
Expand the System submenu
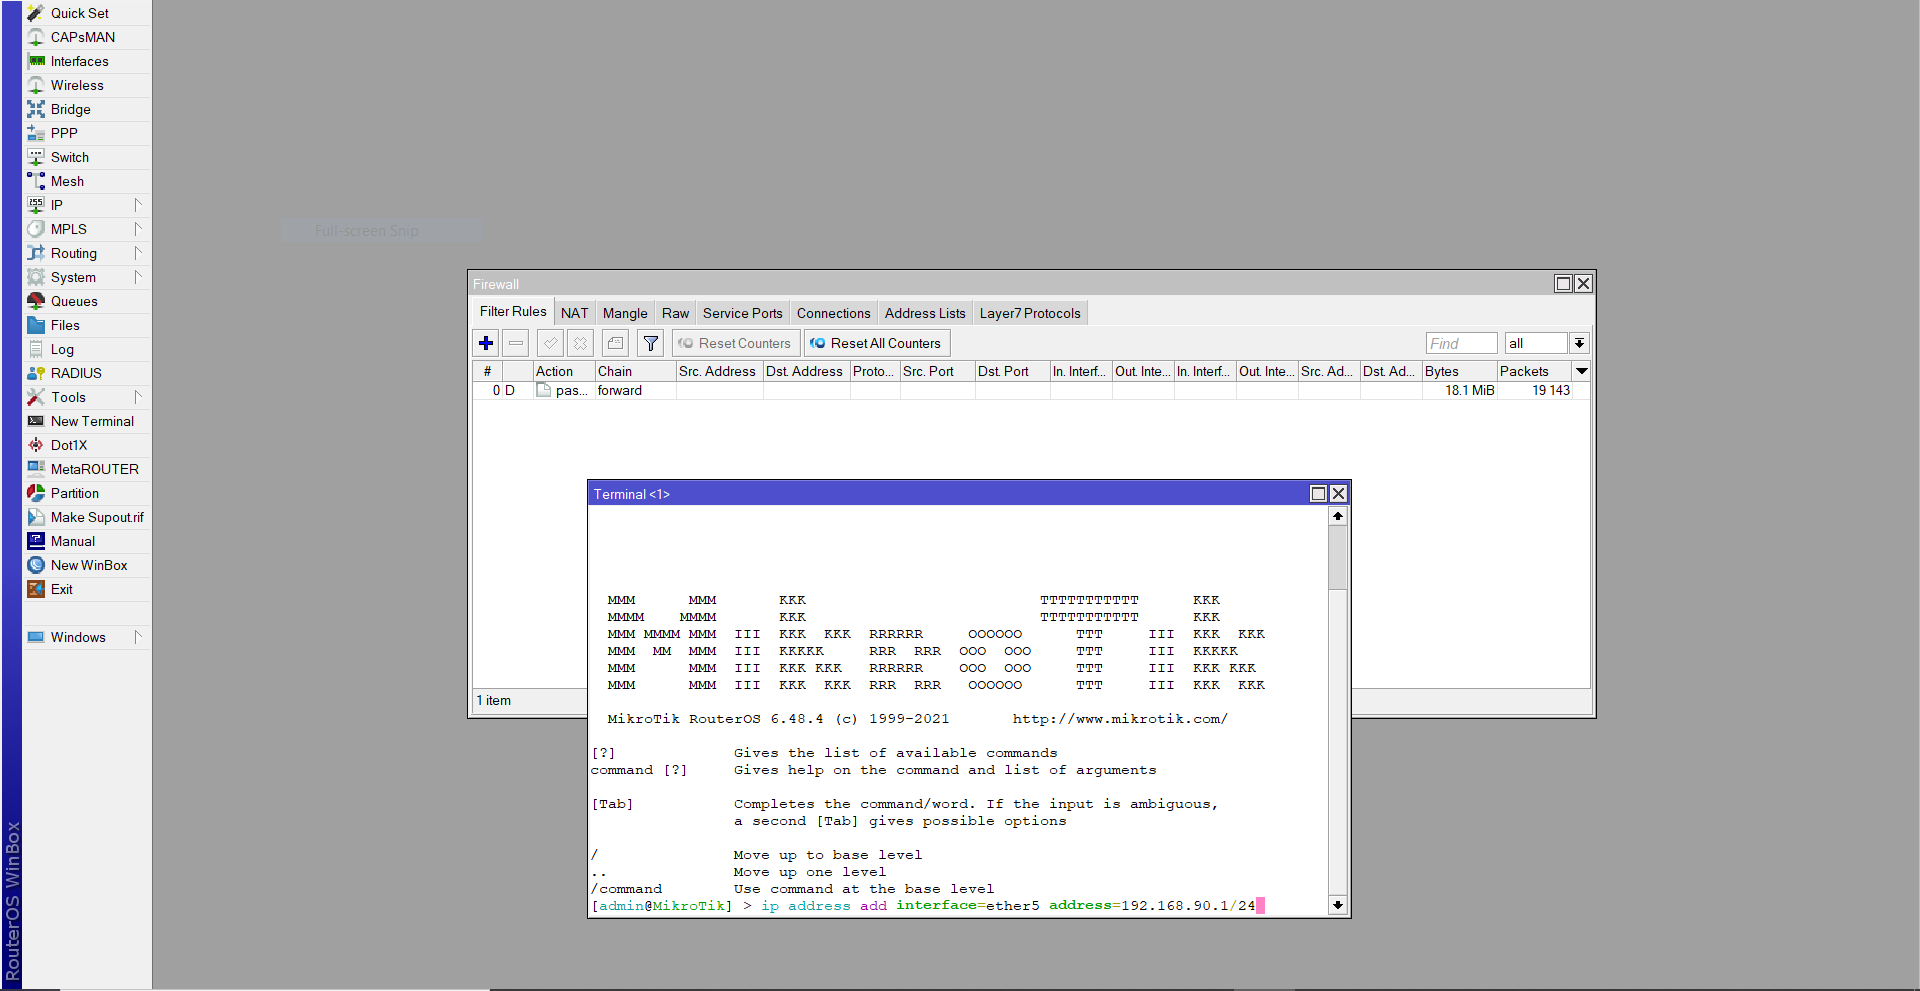pyautogui.click(x=138, y=277)
